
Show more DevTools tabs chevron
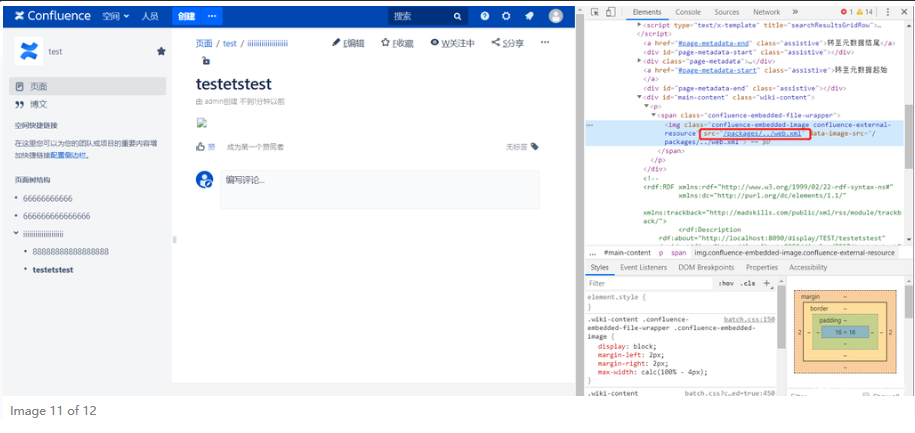pos(795,12)
